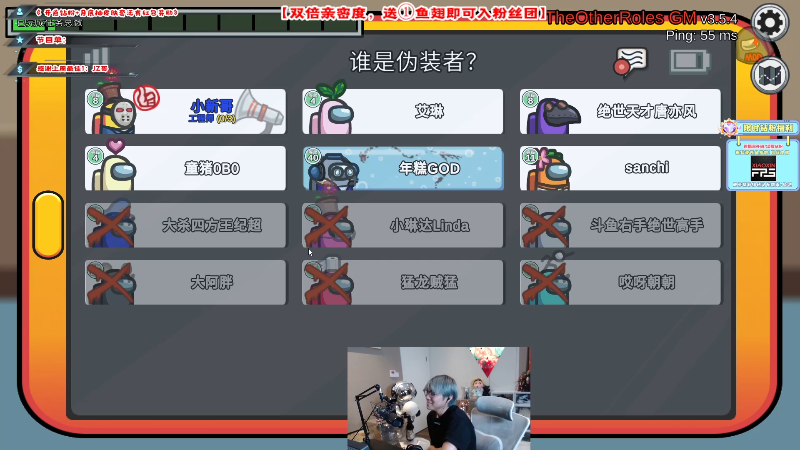Image resolution: width=800 pixels, height=450 pixels.
Task: Click the red stamp badge on 小新哥
Action: tap(146, 98)
